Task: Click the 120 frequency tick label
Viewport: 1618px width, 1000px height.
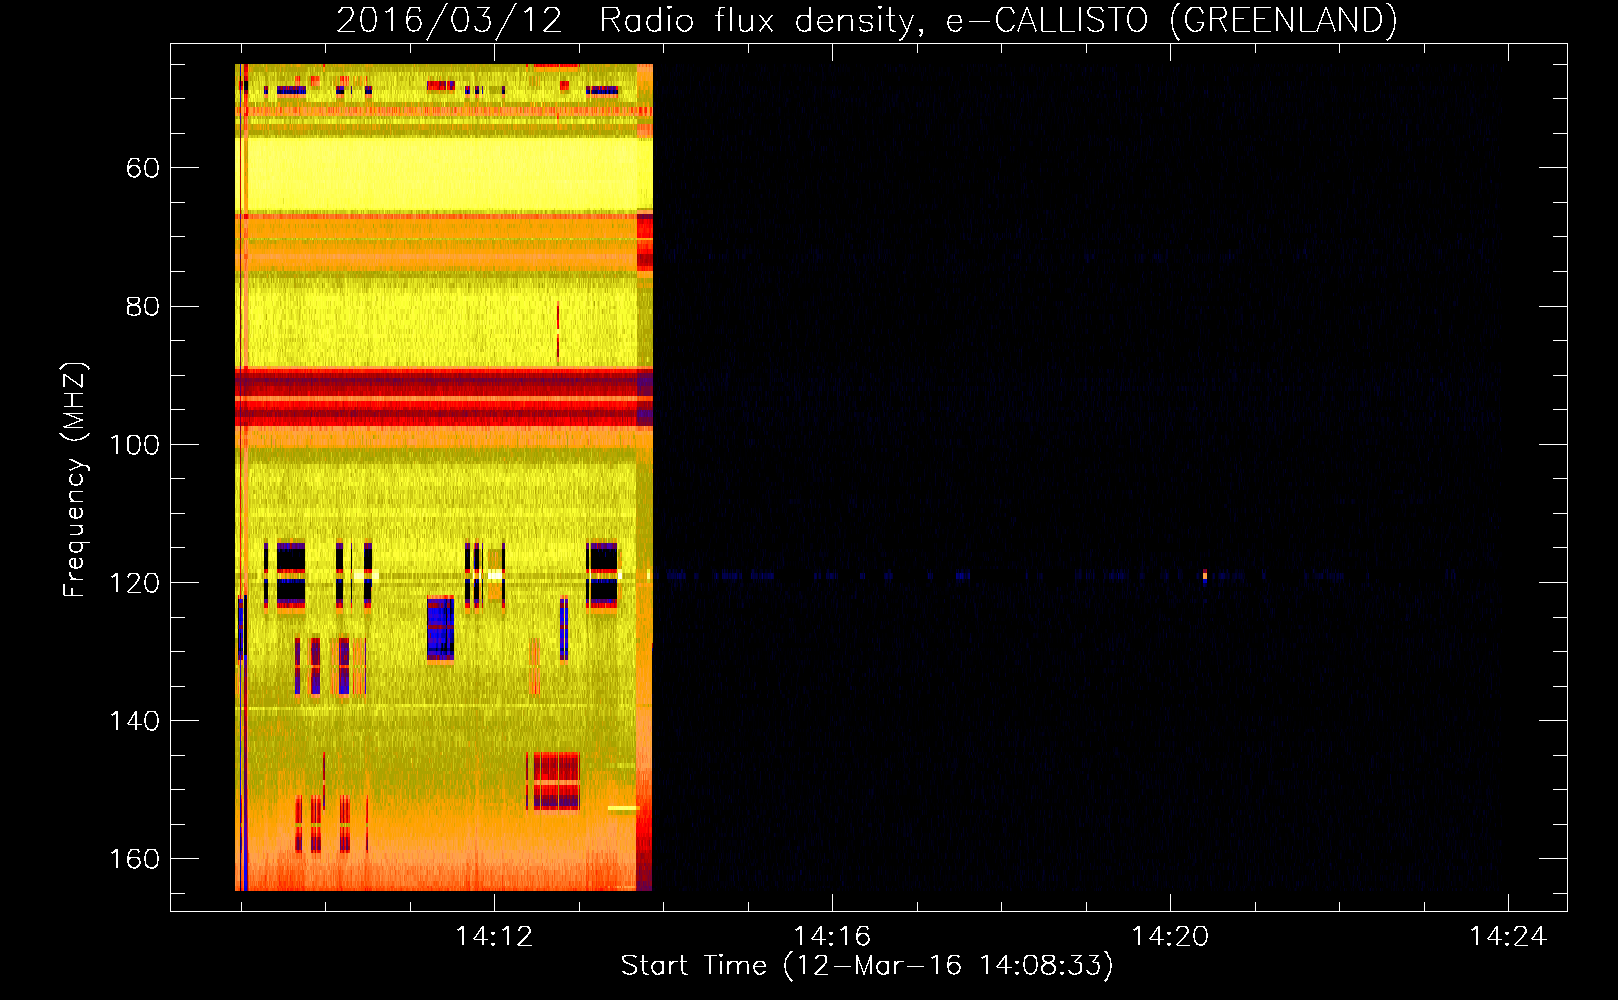Action: pos(134,583)
